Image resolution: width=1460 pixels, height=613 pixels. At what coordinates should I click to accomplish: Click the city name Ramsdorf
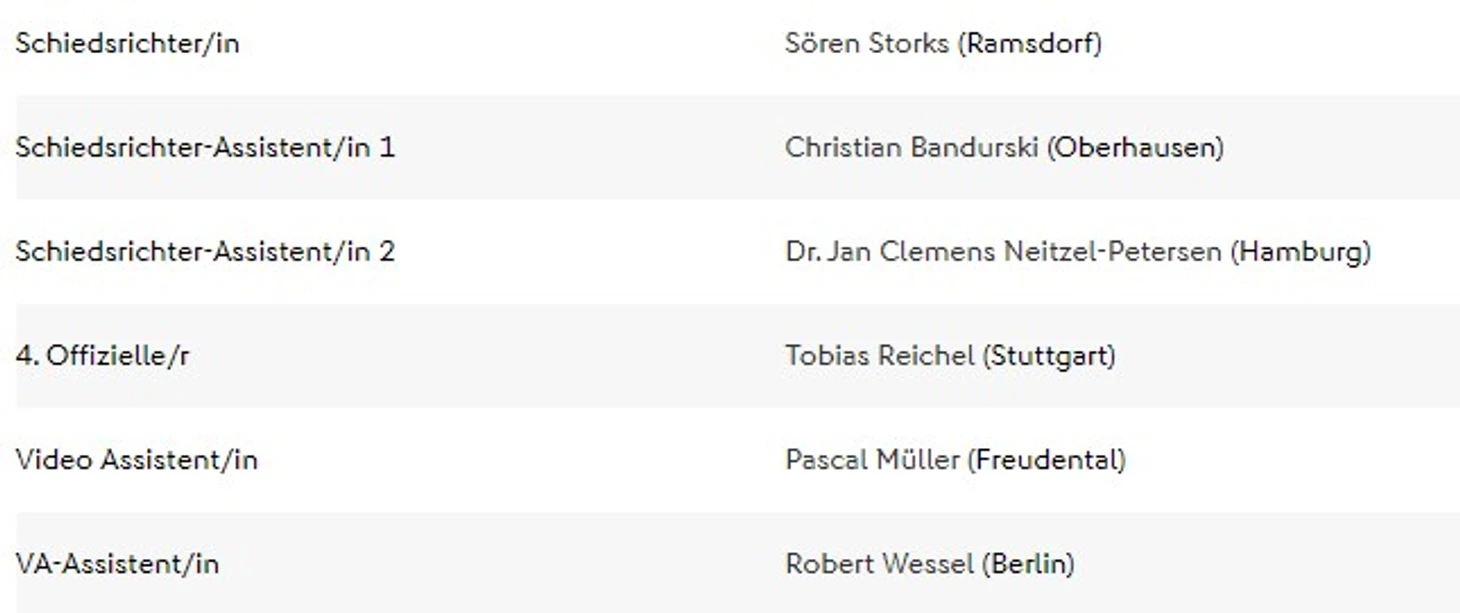click(x=1029, y=43)
